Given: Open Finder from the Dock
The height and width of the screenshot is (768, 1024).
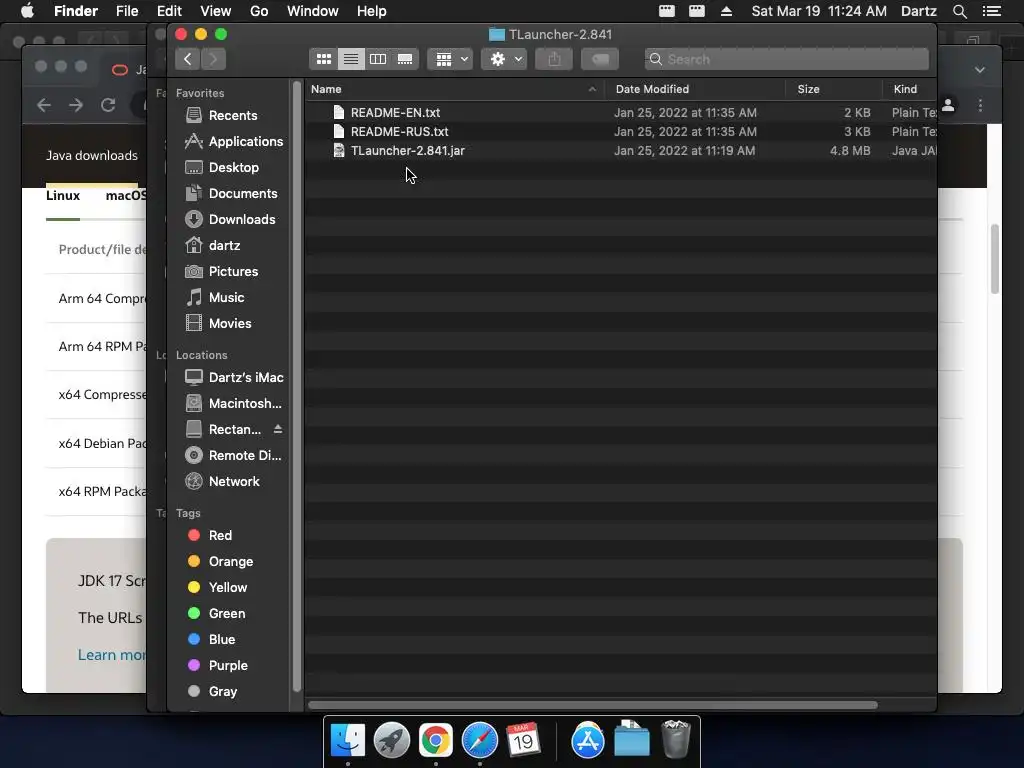Looking at the screenshot, I should 347,740.
